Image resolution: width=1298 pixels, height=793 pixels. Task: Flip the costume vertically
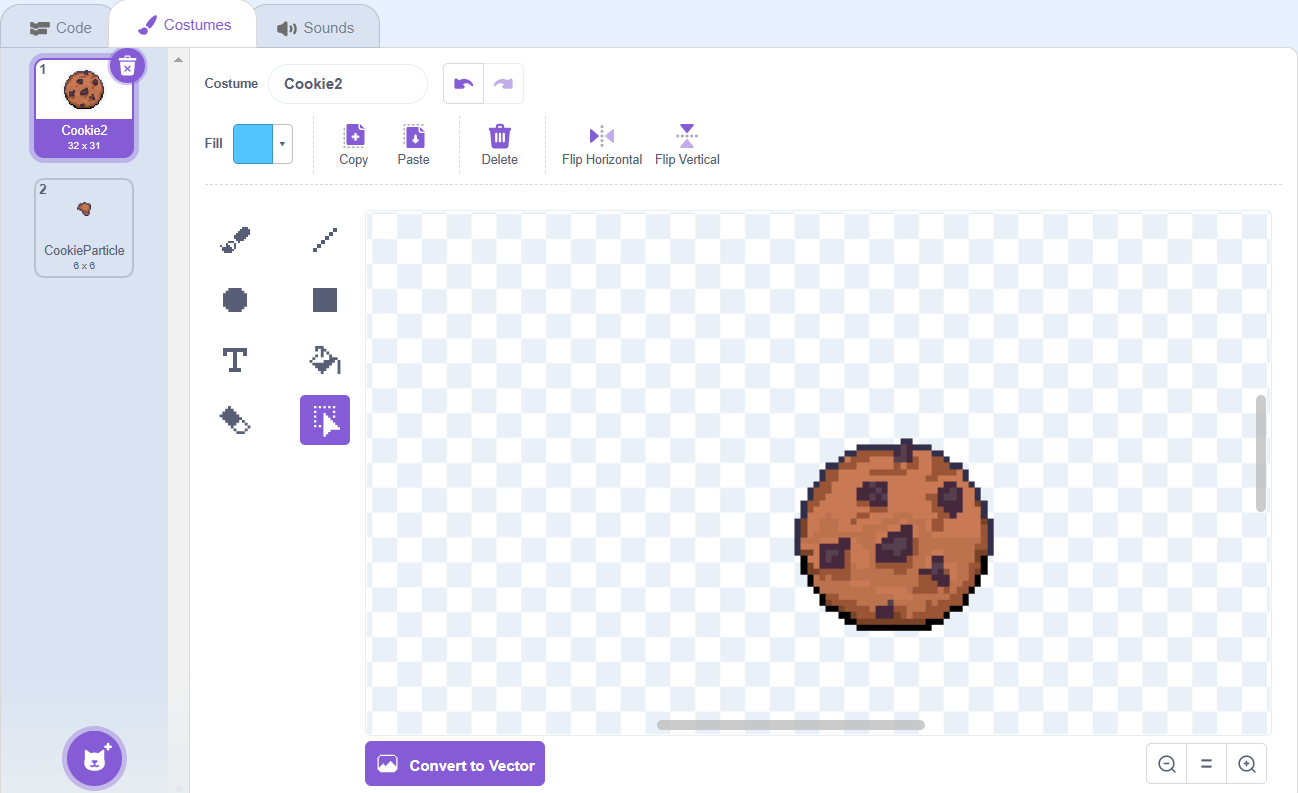[x=687, y=145]
